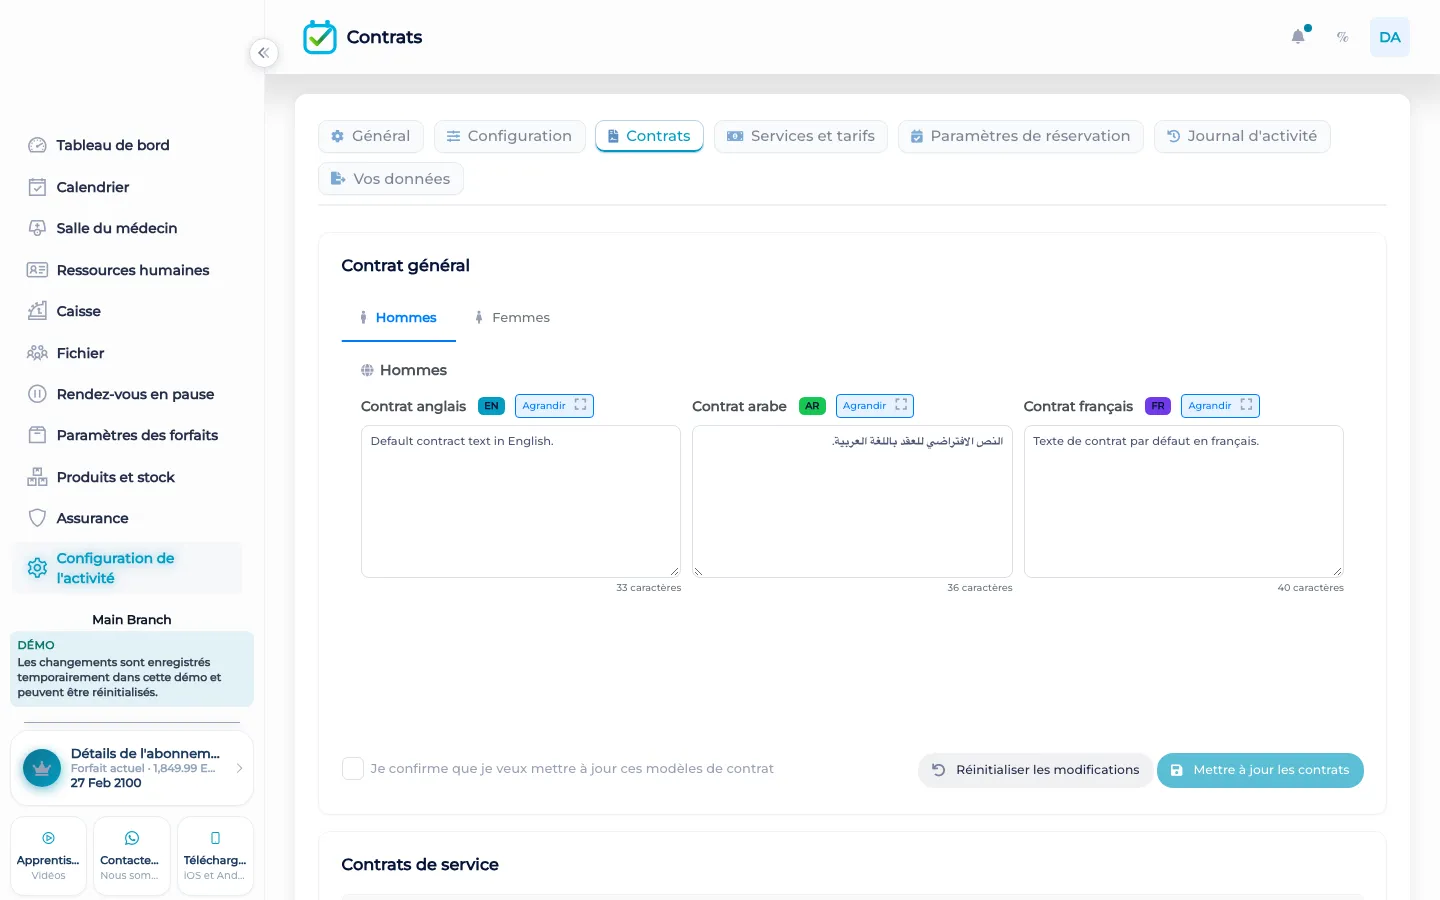The width and height of the screenshot is (1440, 900).
Task: Open Apprentissage Vidéos shortcut
Action: pos(48,856)
